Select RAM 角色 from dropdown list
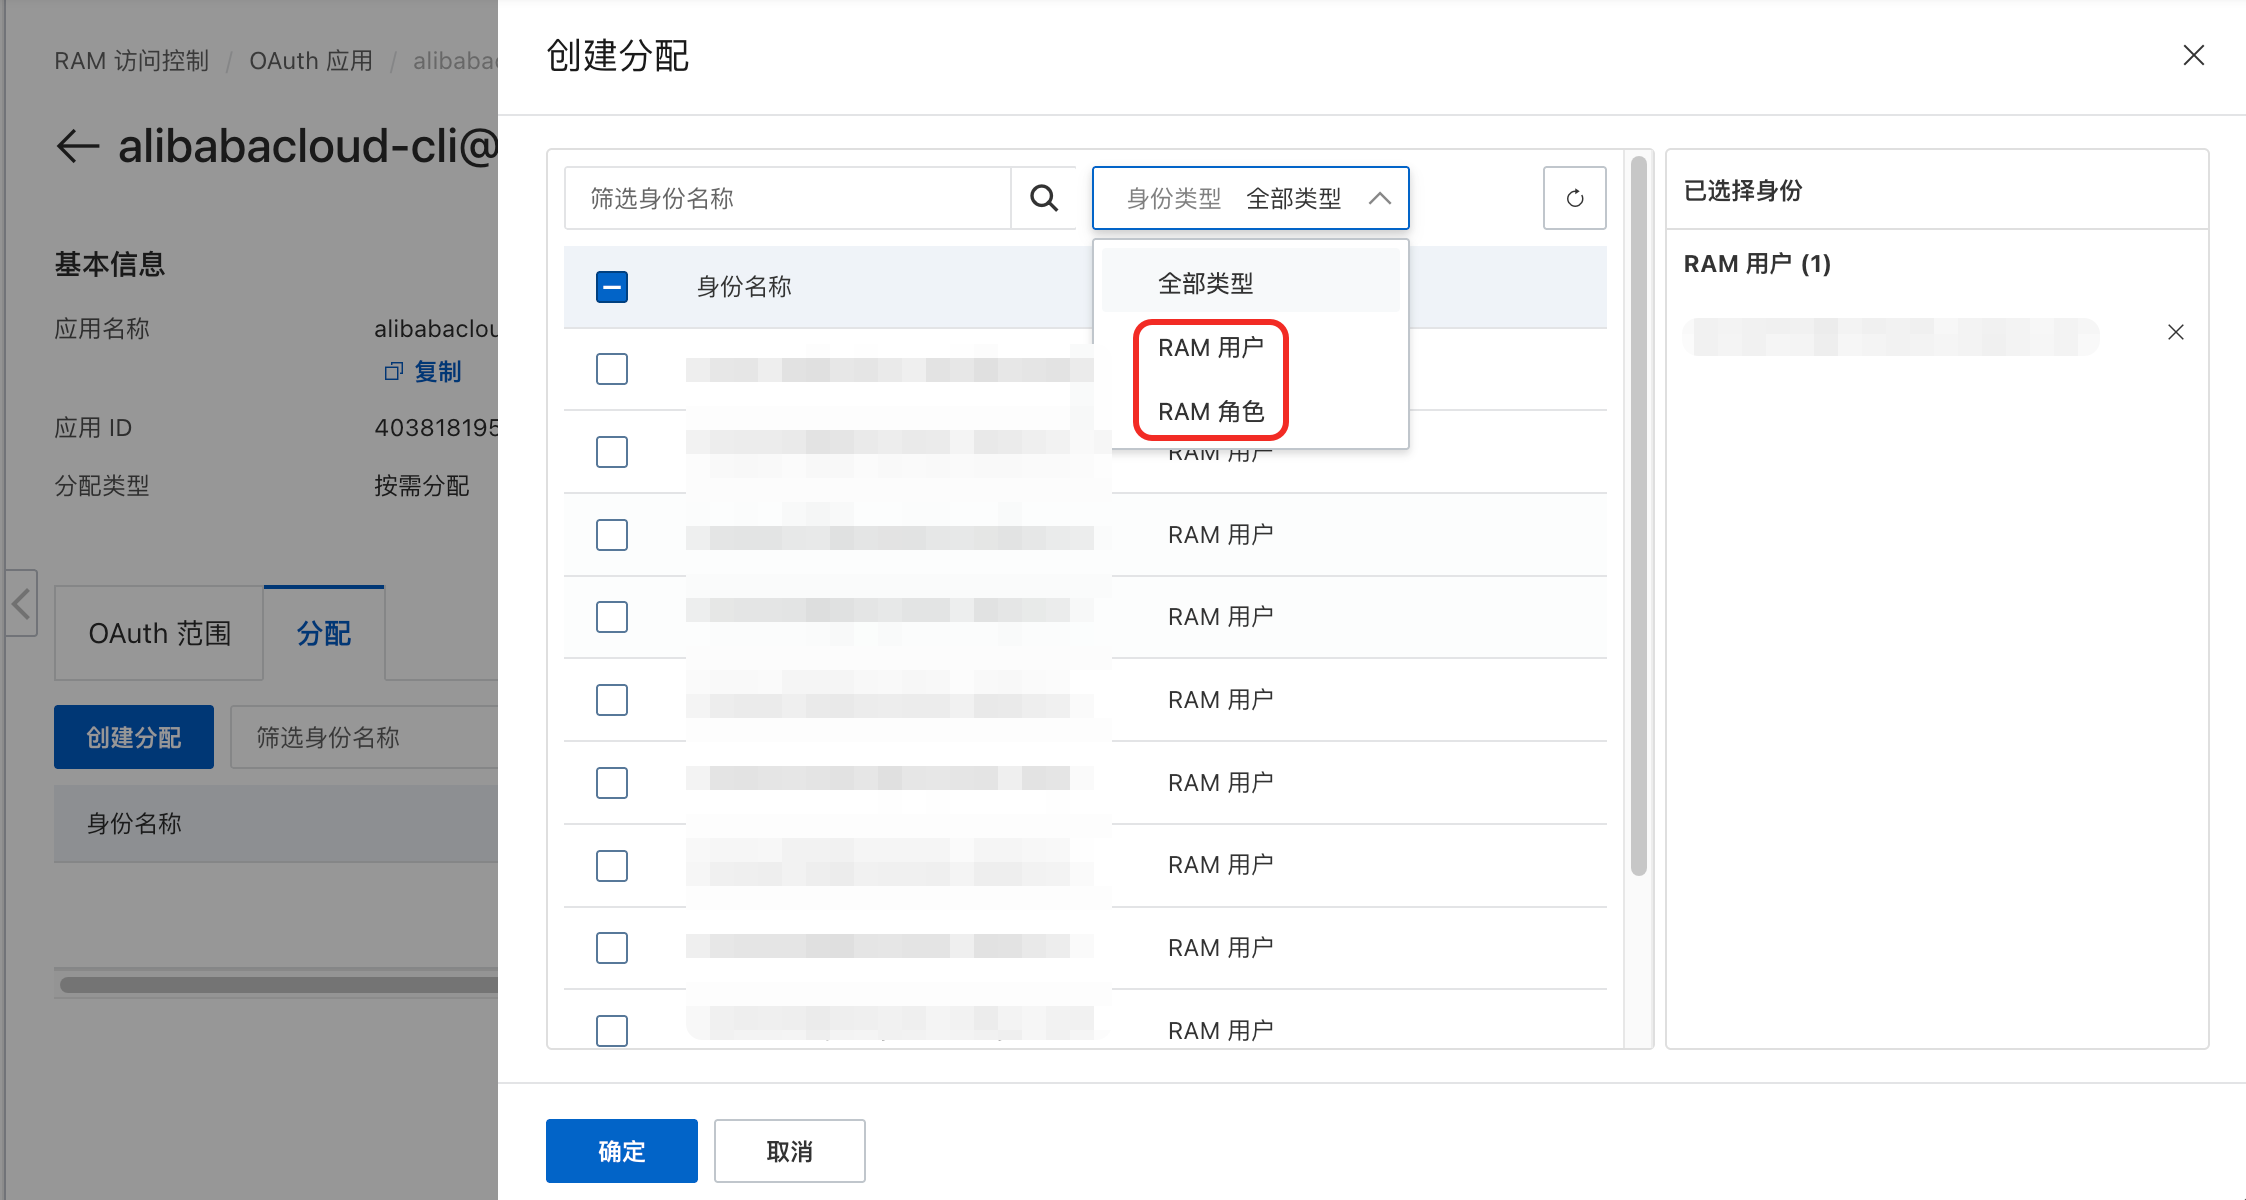This screenshot has height=1200, width=2246. (1210, 412)
